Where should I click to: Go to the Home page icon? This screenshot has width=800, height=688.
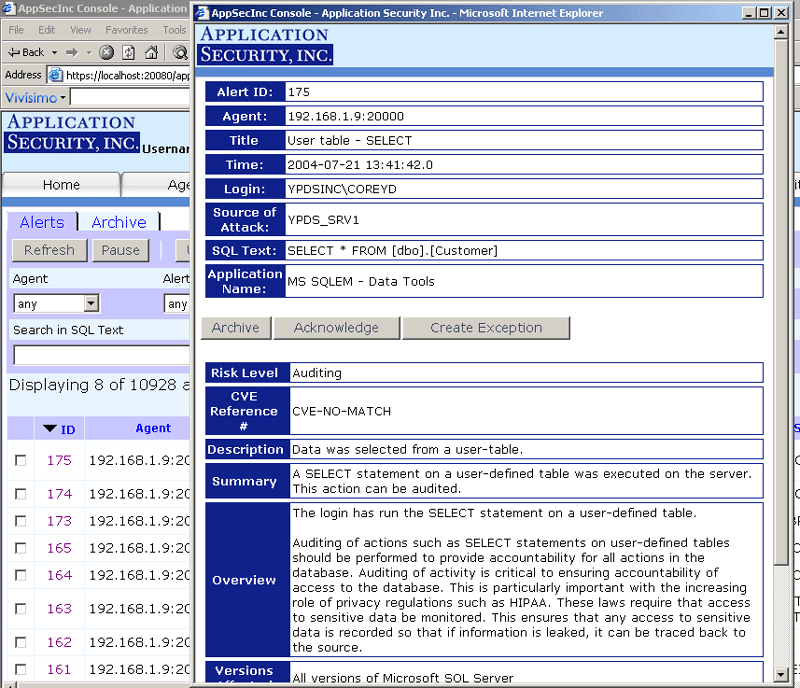coord(150,52)
